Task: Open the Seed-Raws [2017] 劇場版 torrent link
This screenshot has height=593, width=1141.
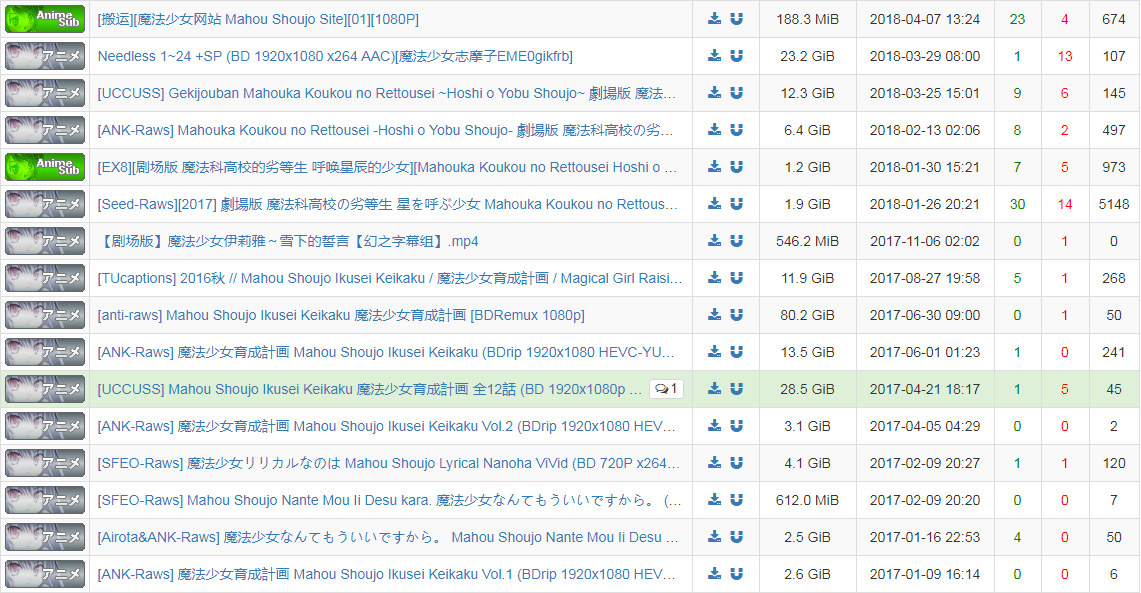Action: point(388,204)
